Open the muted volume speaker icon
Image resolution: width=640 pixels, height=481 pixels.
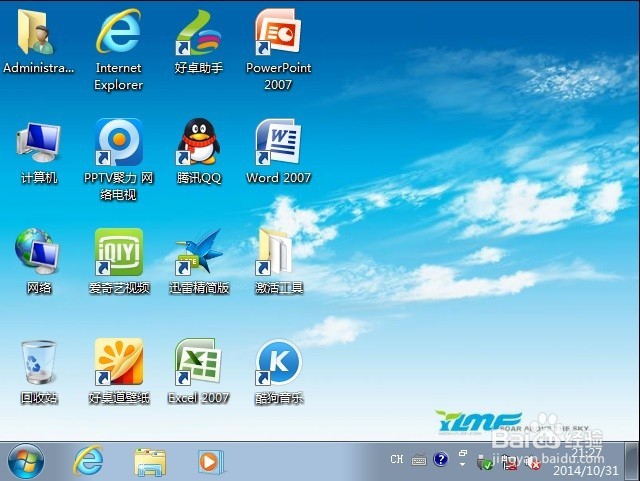[x=532, y=463]
